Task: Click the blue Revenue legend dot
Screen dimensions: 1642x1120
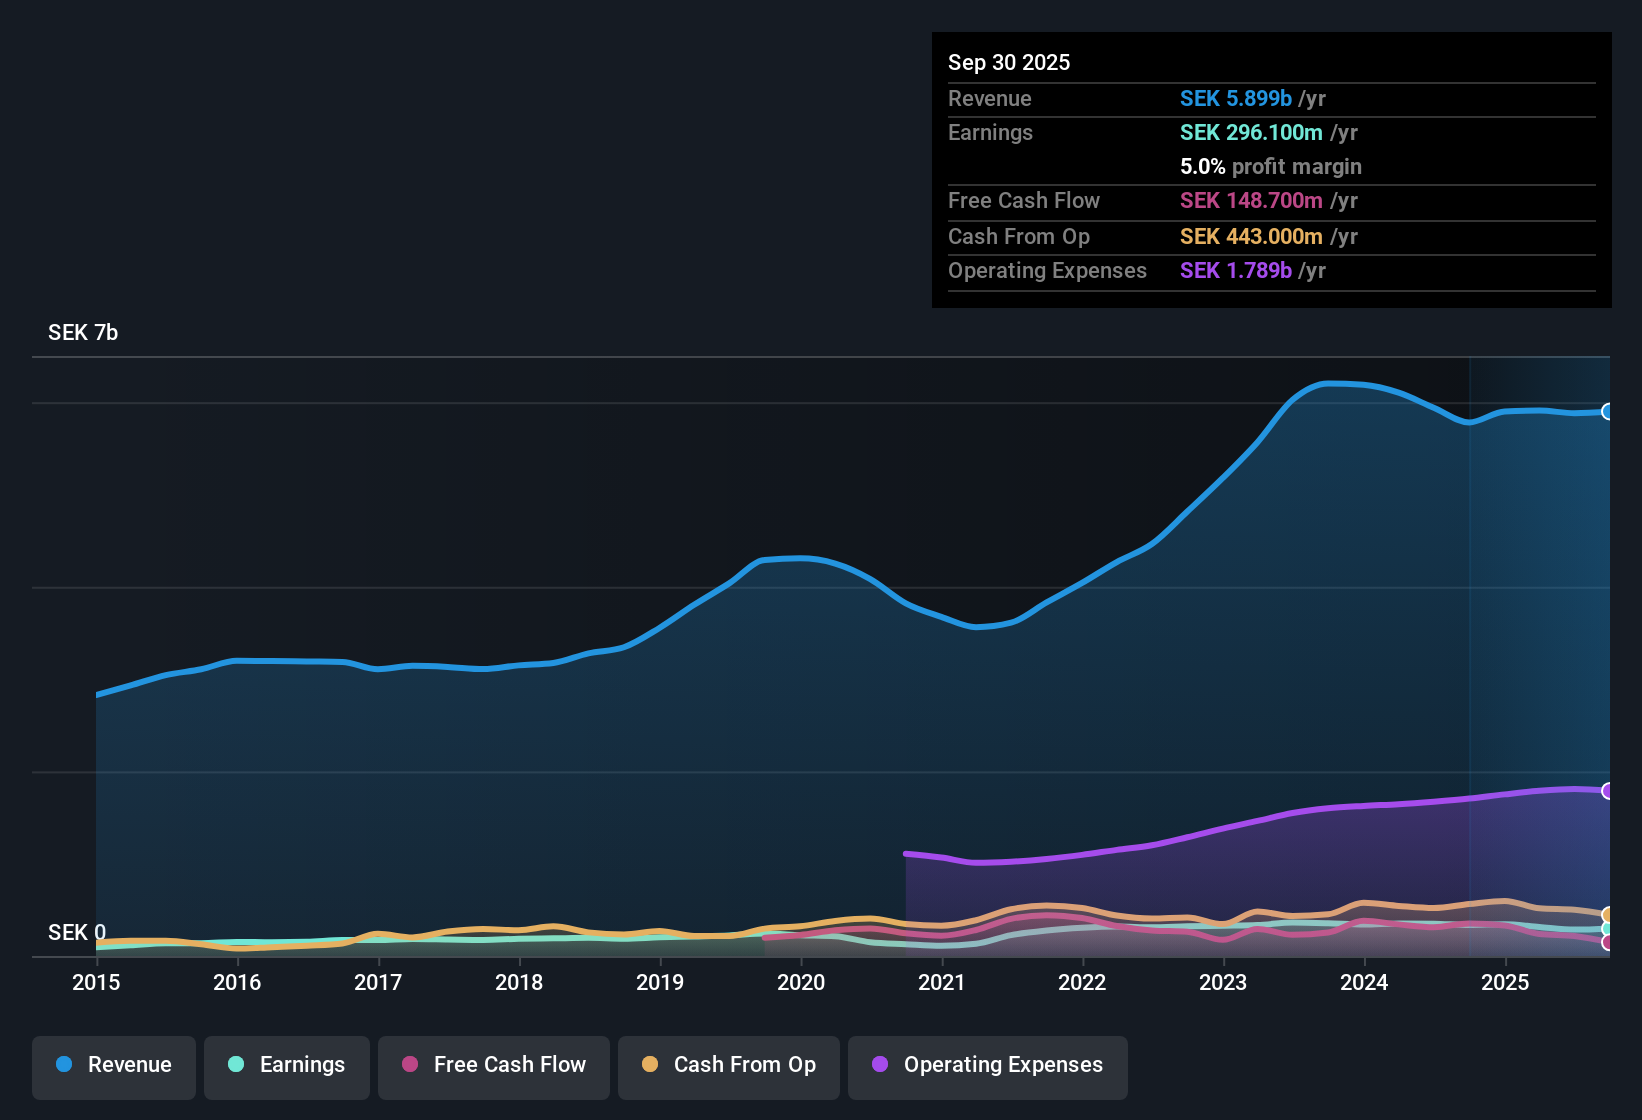Action: [x=63, y=1065]
